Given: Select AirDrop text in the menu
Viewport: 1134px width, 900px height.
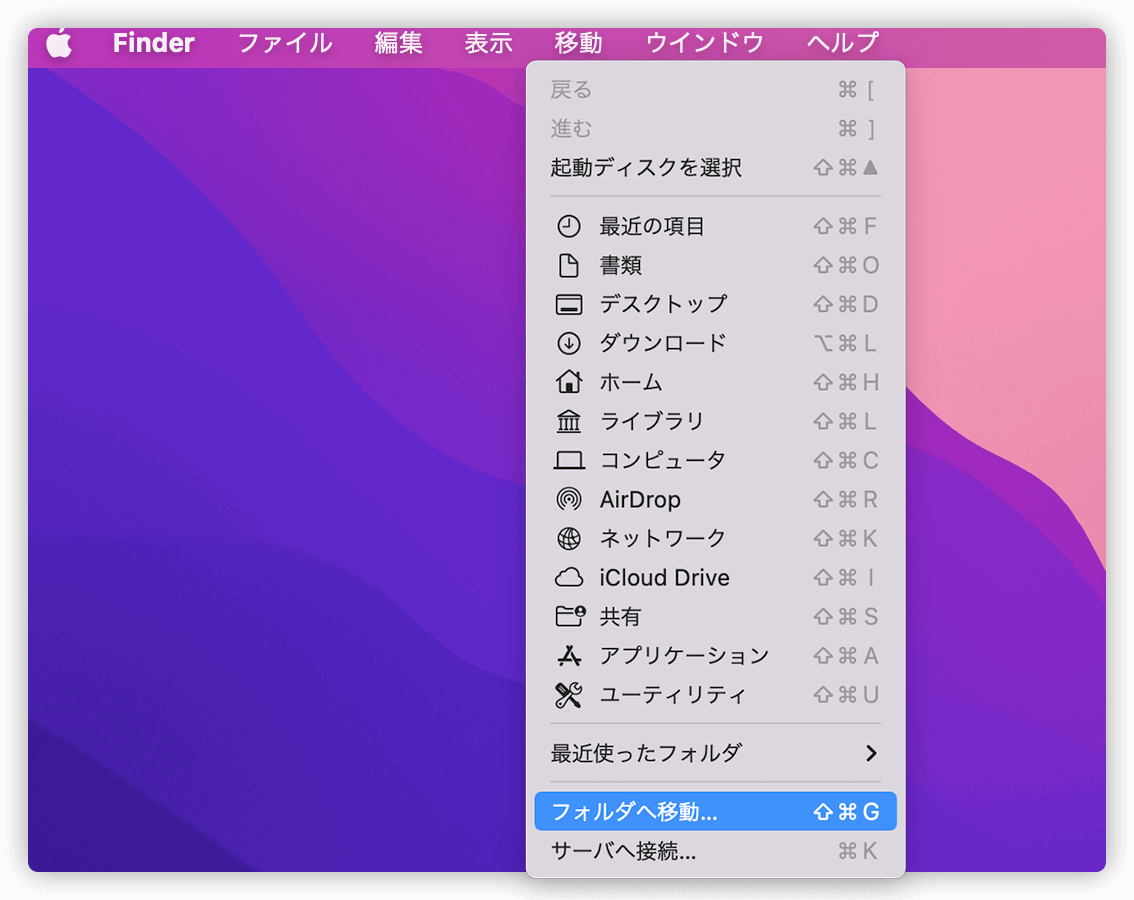Looking at the screenshot, I should (x=640, y=499).
